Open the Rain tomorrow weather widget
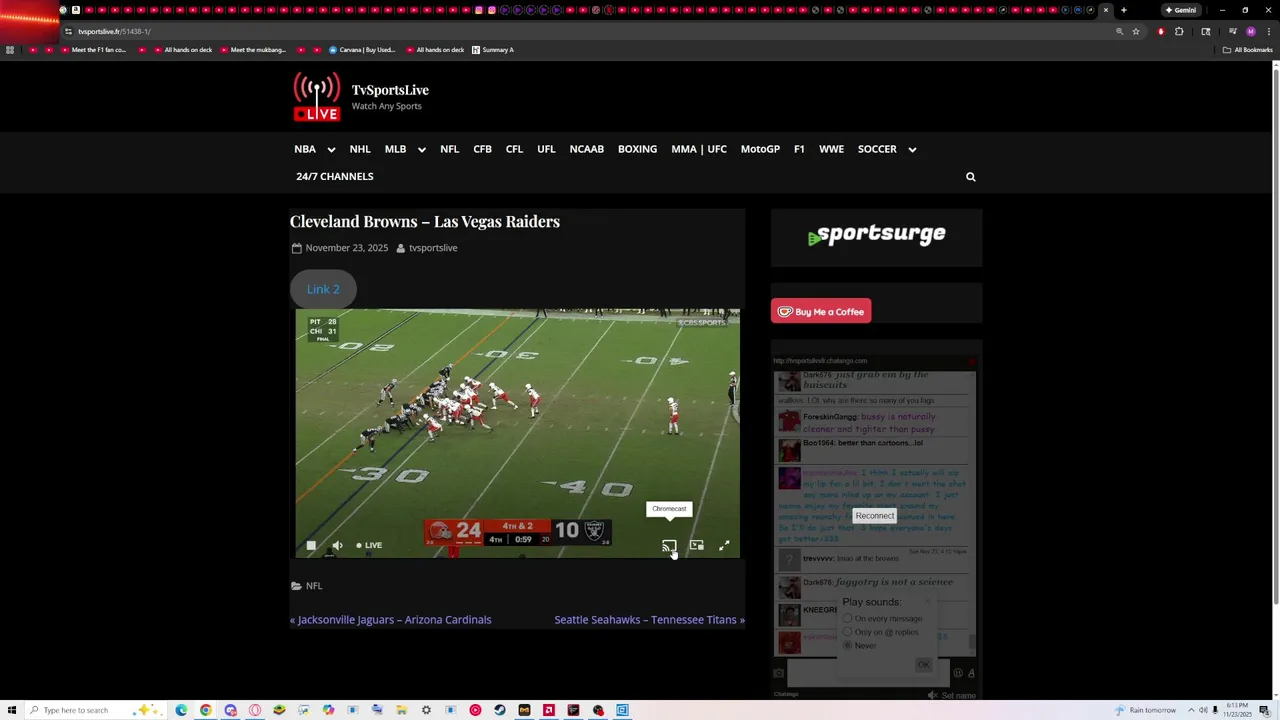 1146,710
